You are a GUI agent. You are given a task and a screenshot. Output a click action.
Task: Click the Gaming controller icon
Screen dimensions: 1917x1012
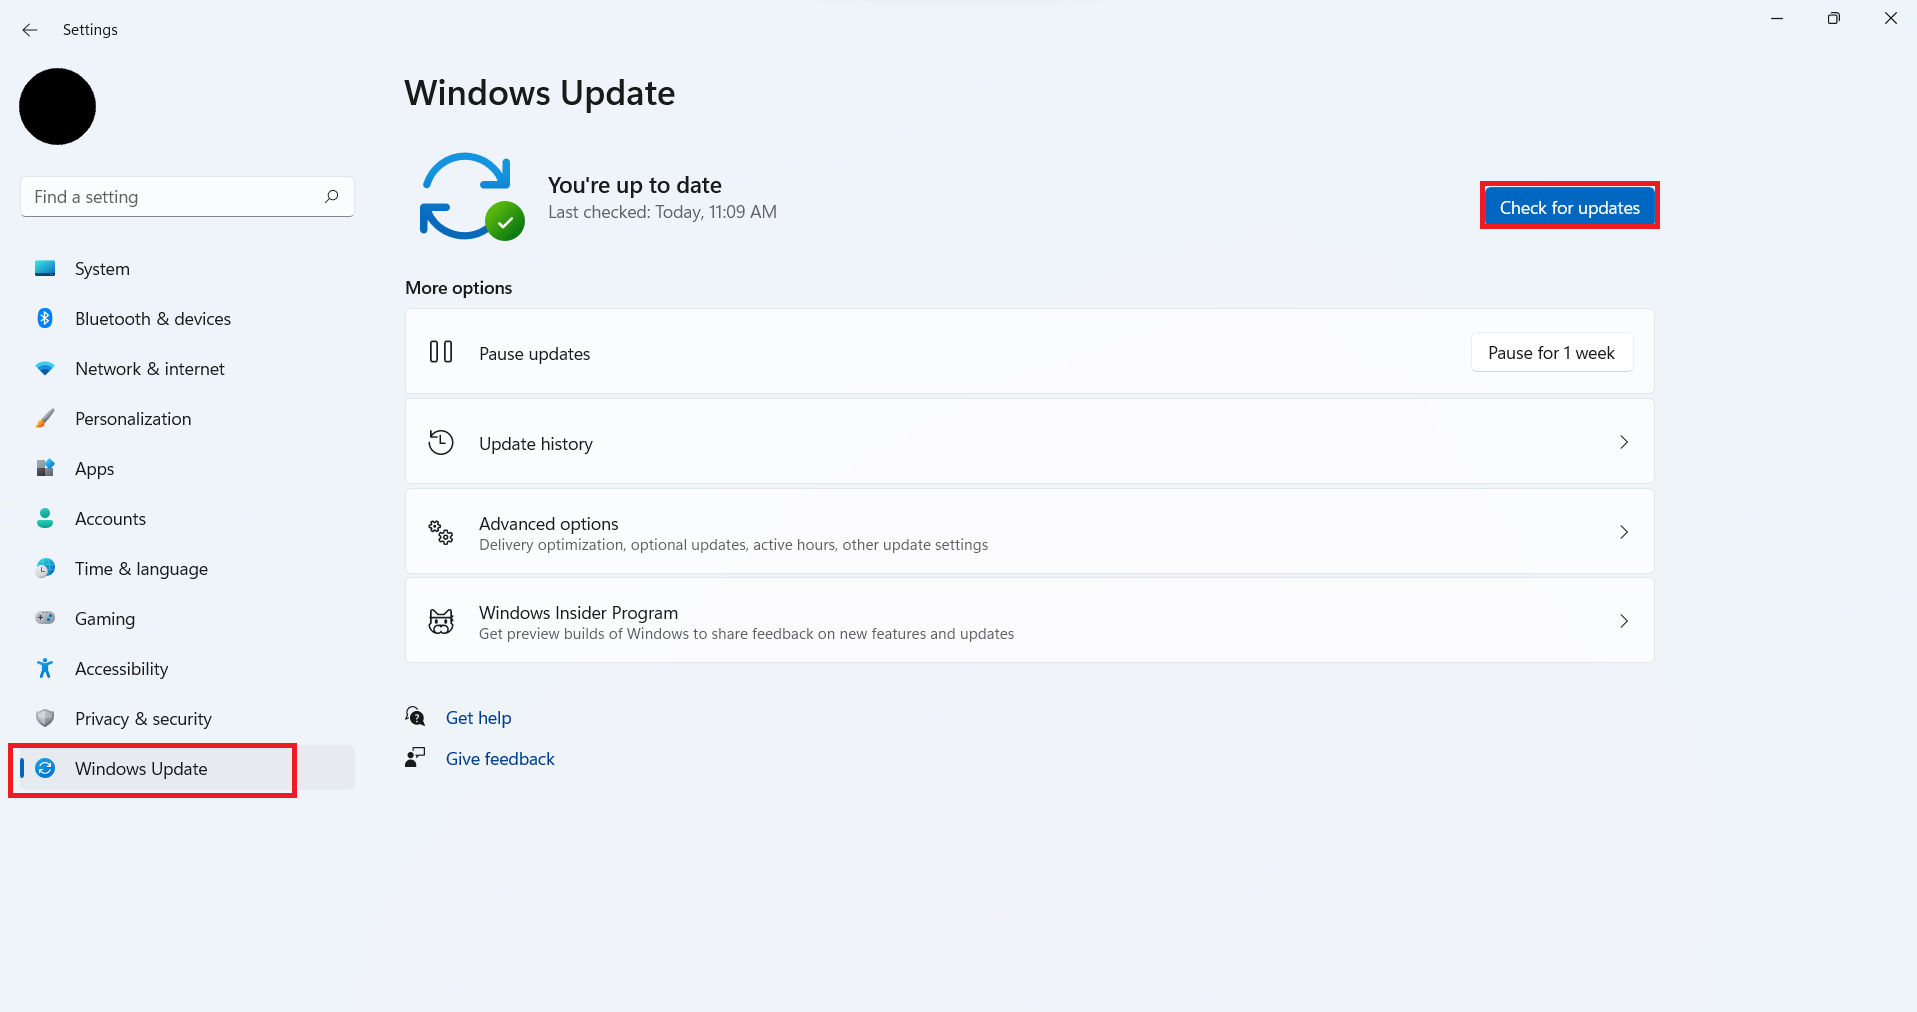point(45,618)
